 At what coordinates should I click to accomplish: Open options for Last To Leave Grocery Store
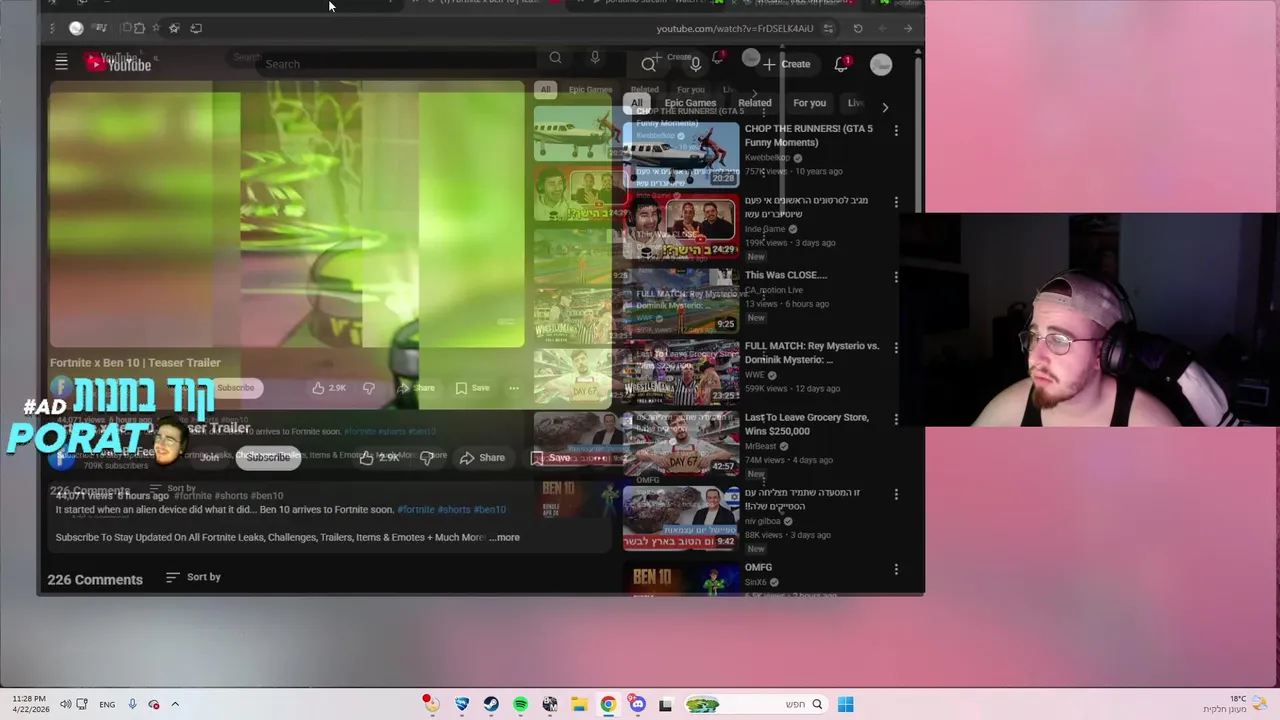pos(896,419)
